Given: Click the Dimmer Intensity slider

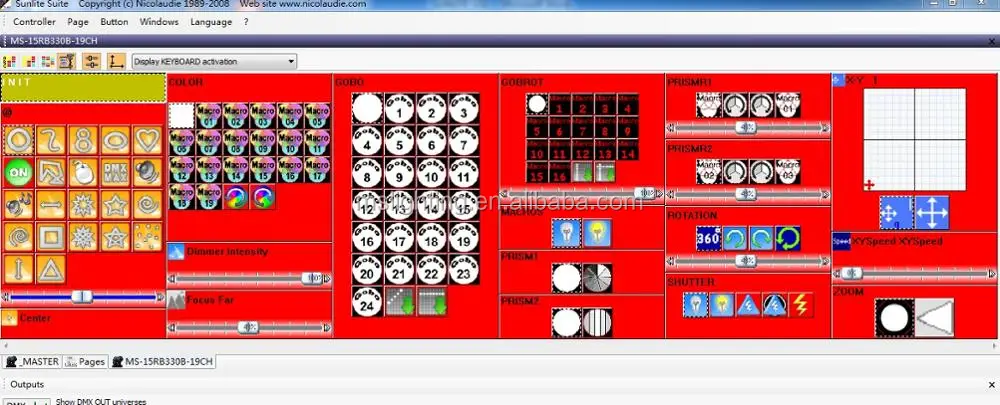Looking at the screenshot, I should pyautogui.click(x=249, y=278).
